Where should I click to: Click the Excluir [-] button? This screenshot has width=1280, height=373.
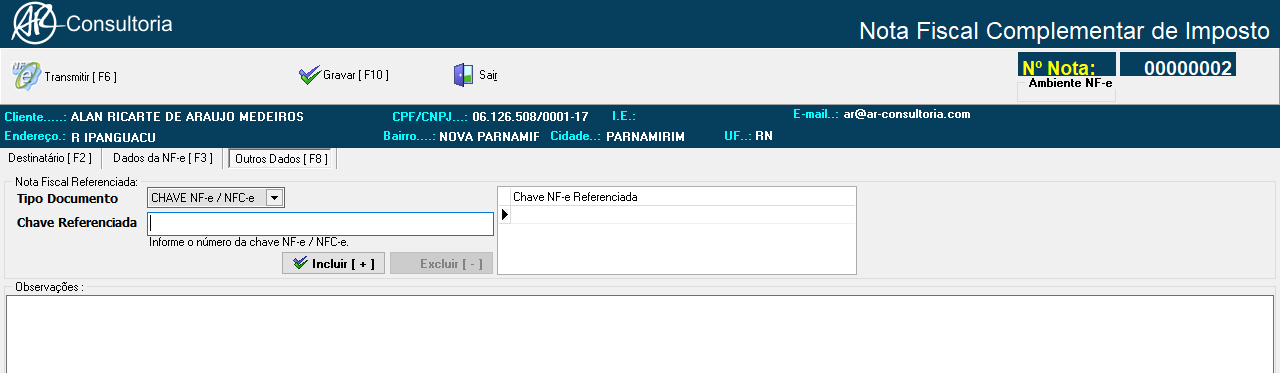(441, 263)
